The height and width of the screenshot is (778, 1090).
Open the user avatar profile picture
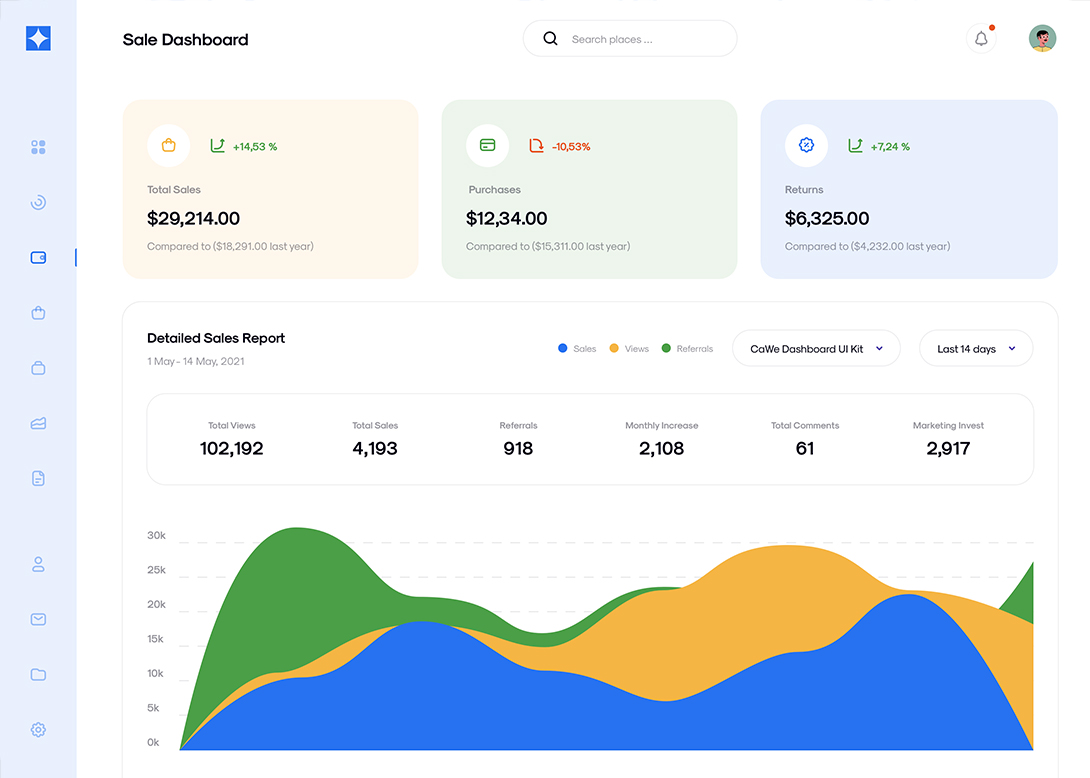(x=1042, y=39)
